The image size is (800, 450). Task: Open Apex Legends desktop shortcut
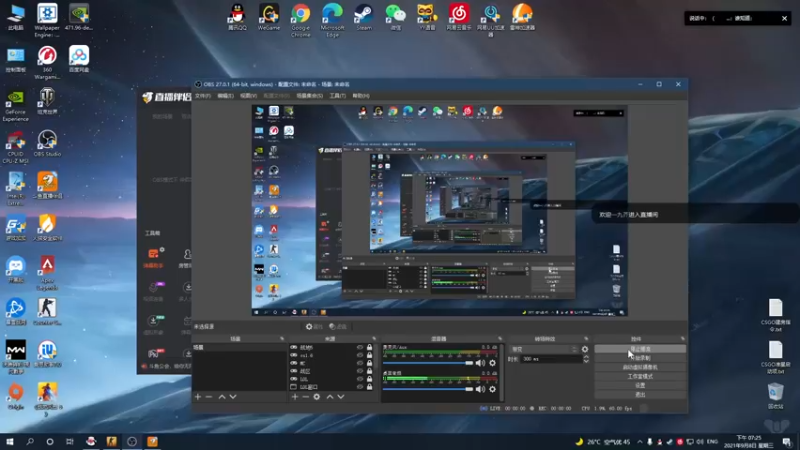[47, 273]
